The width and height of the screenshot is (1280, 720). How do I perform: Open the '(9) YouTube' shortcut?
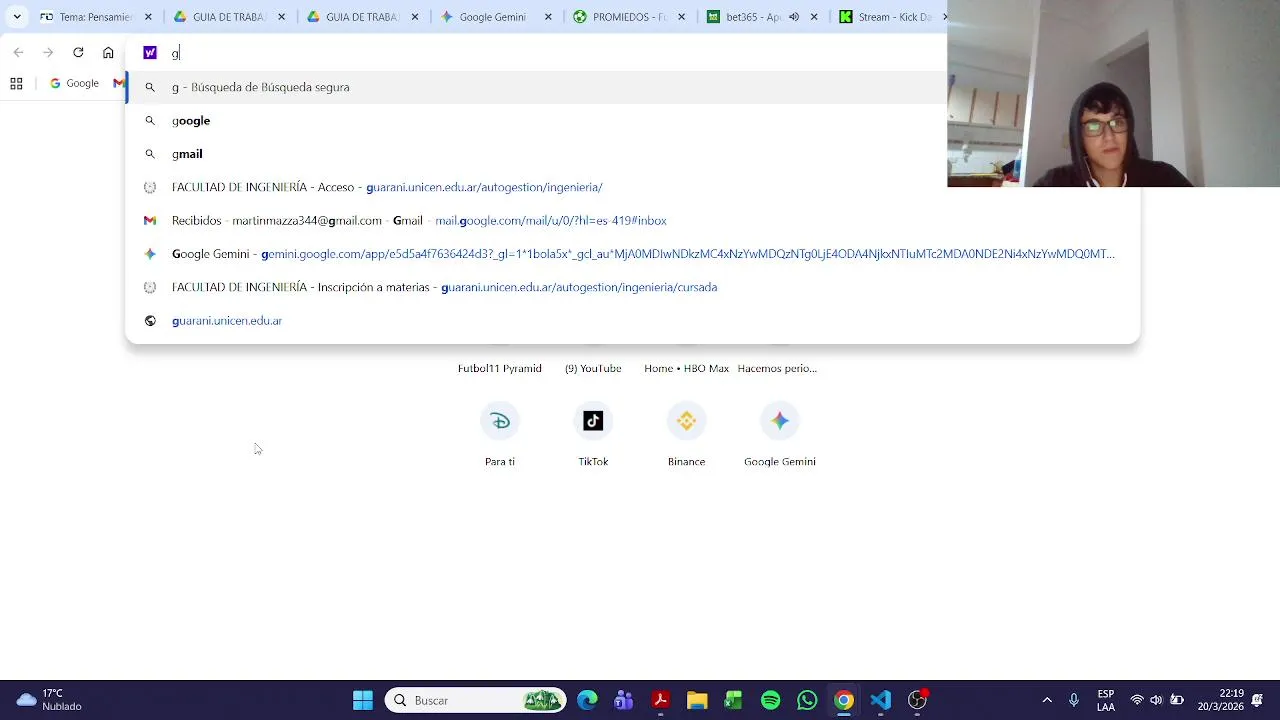pos(593,369)
